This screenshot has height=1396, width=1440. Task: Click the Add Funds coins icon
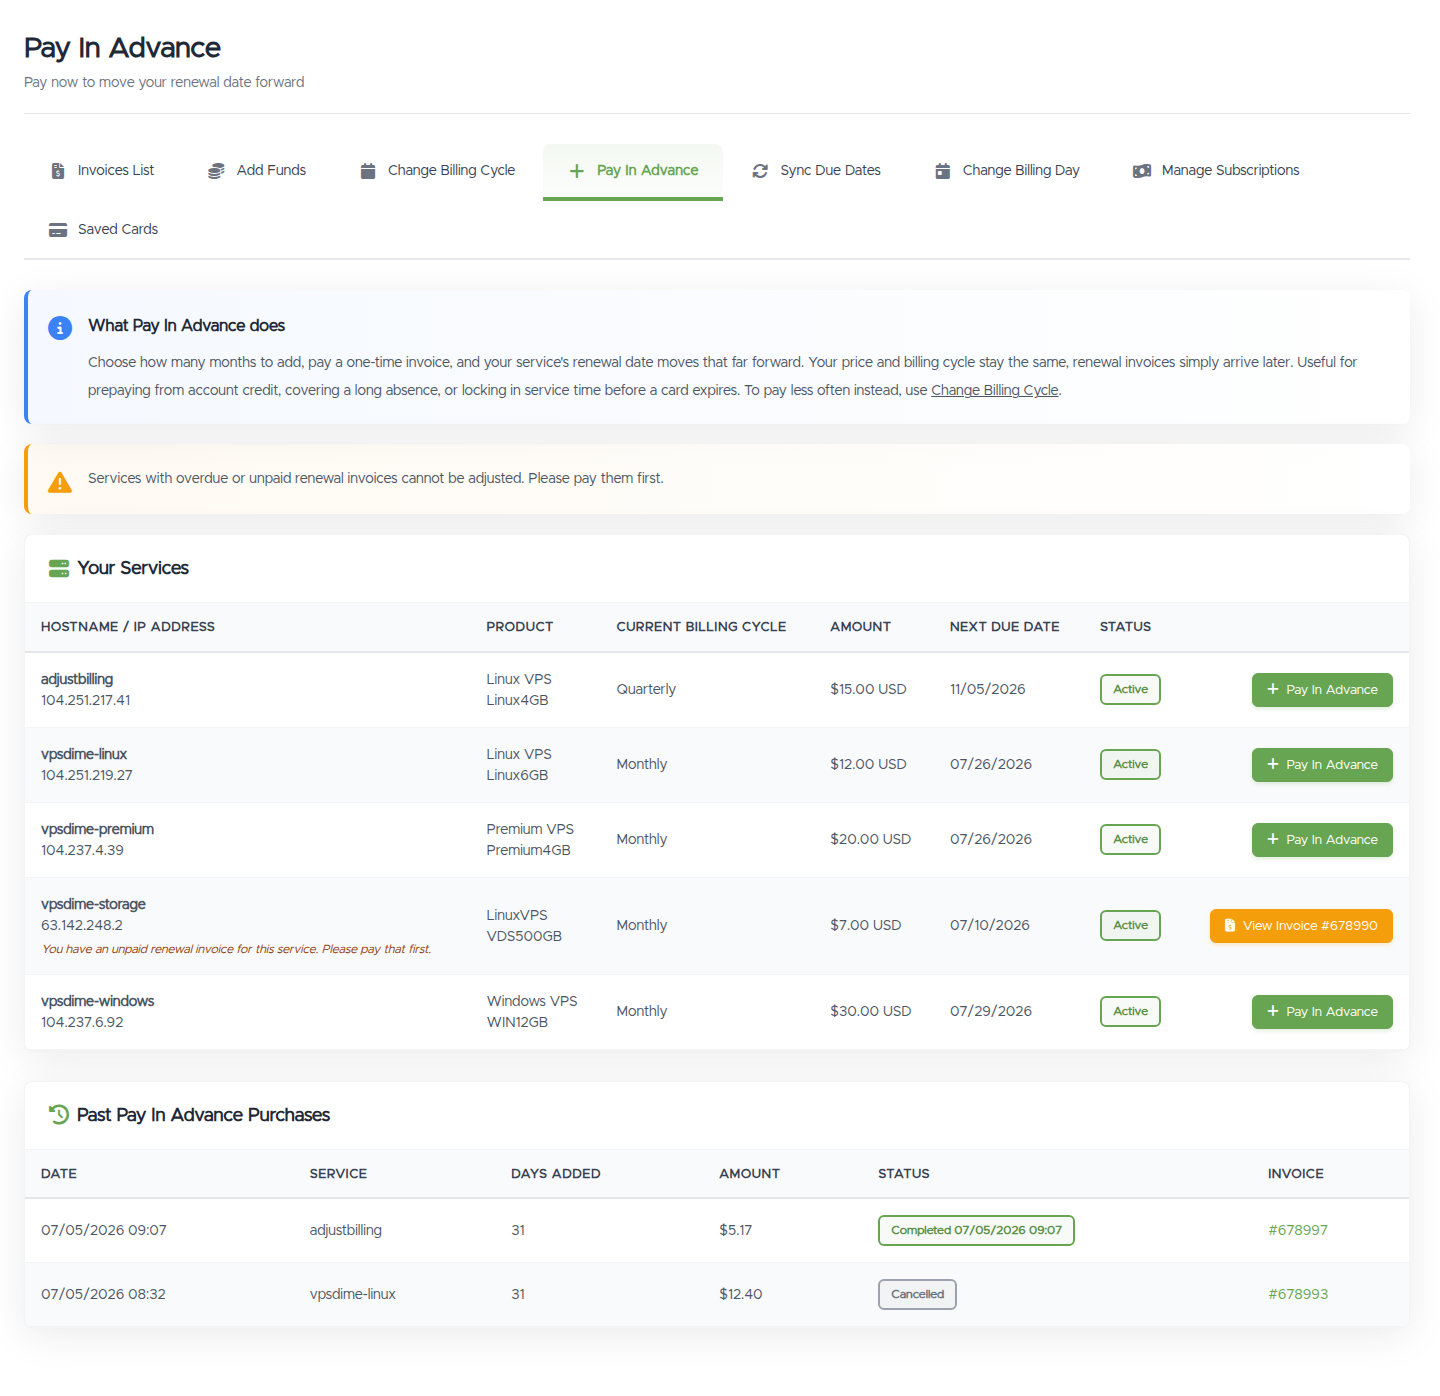pos(216,171)
